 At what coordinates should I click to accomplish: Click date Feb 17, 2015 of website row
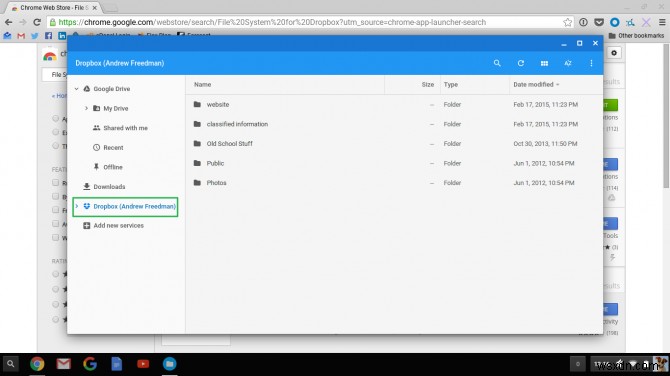click(546, 105)
